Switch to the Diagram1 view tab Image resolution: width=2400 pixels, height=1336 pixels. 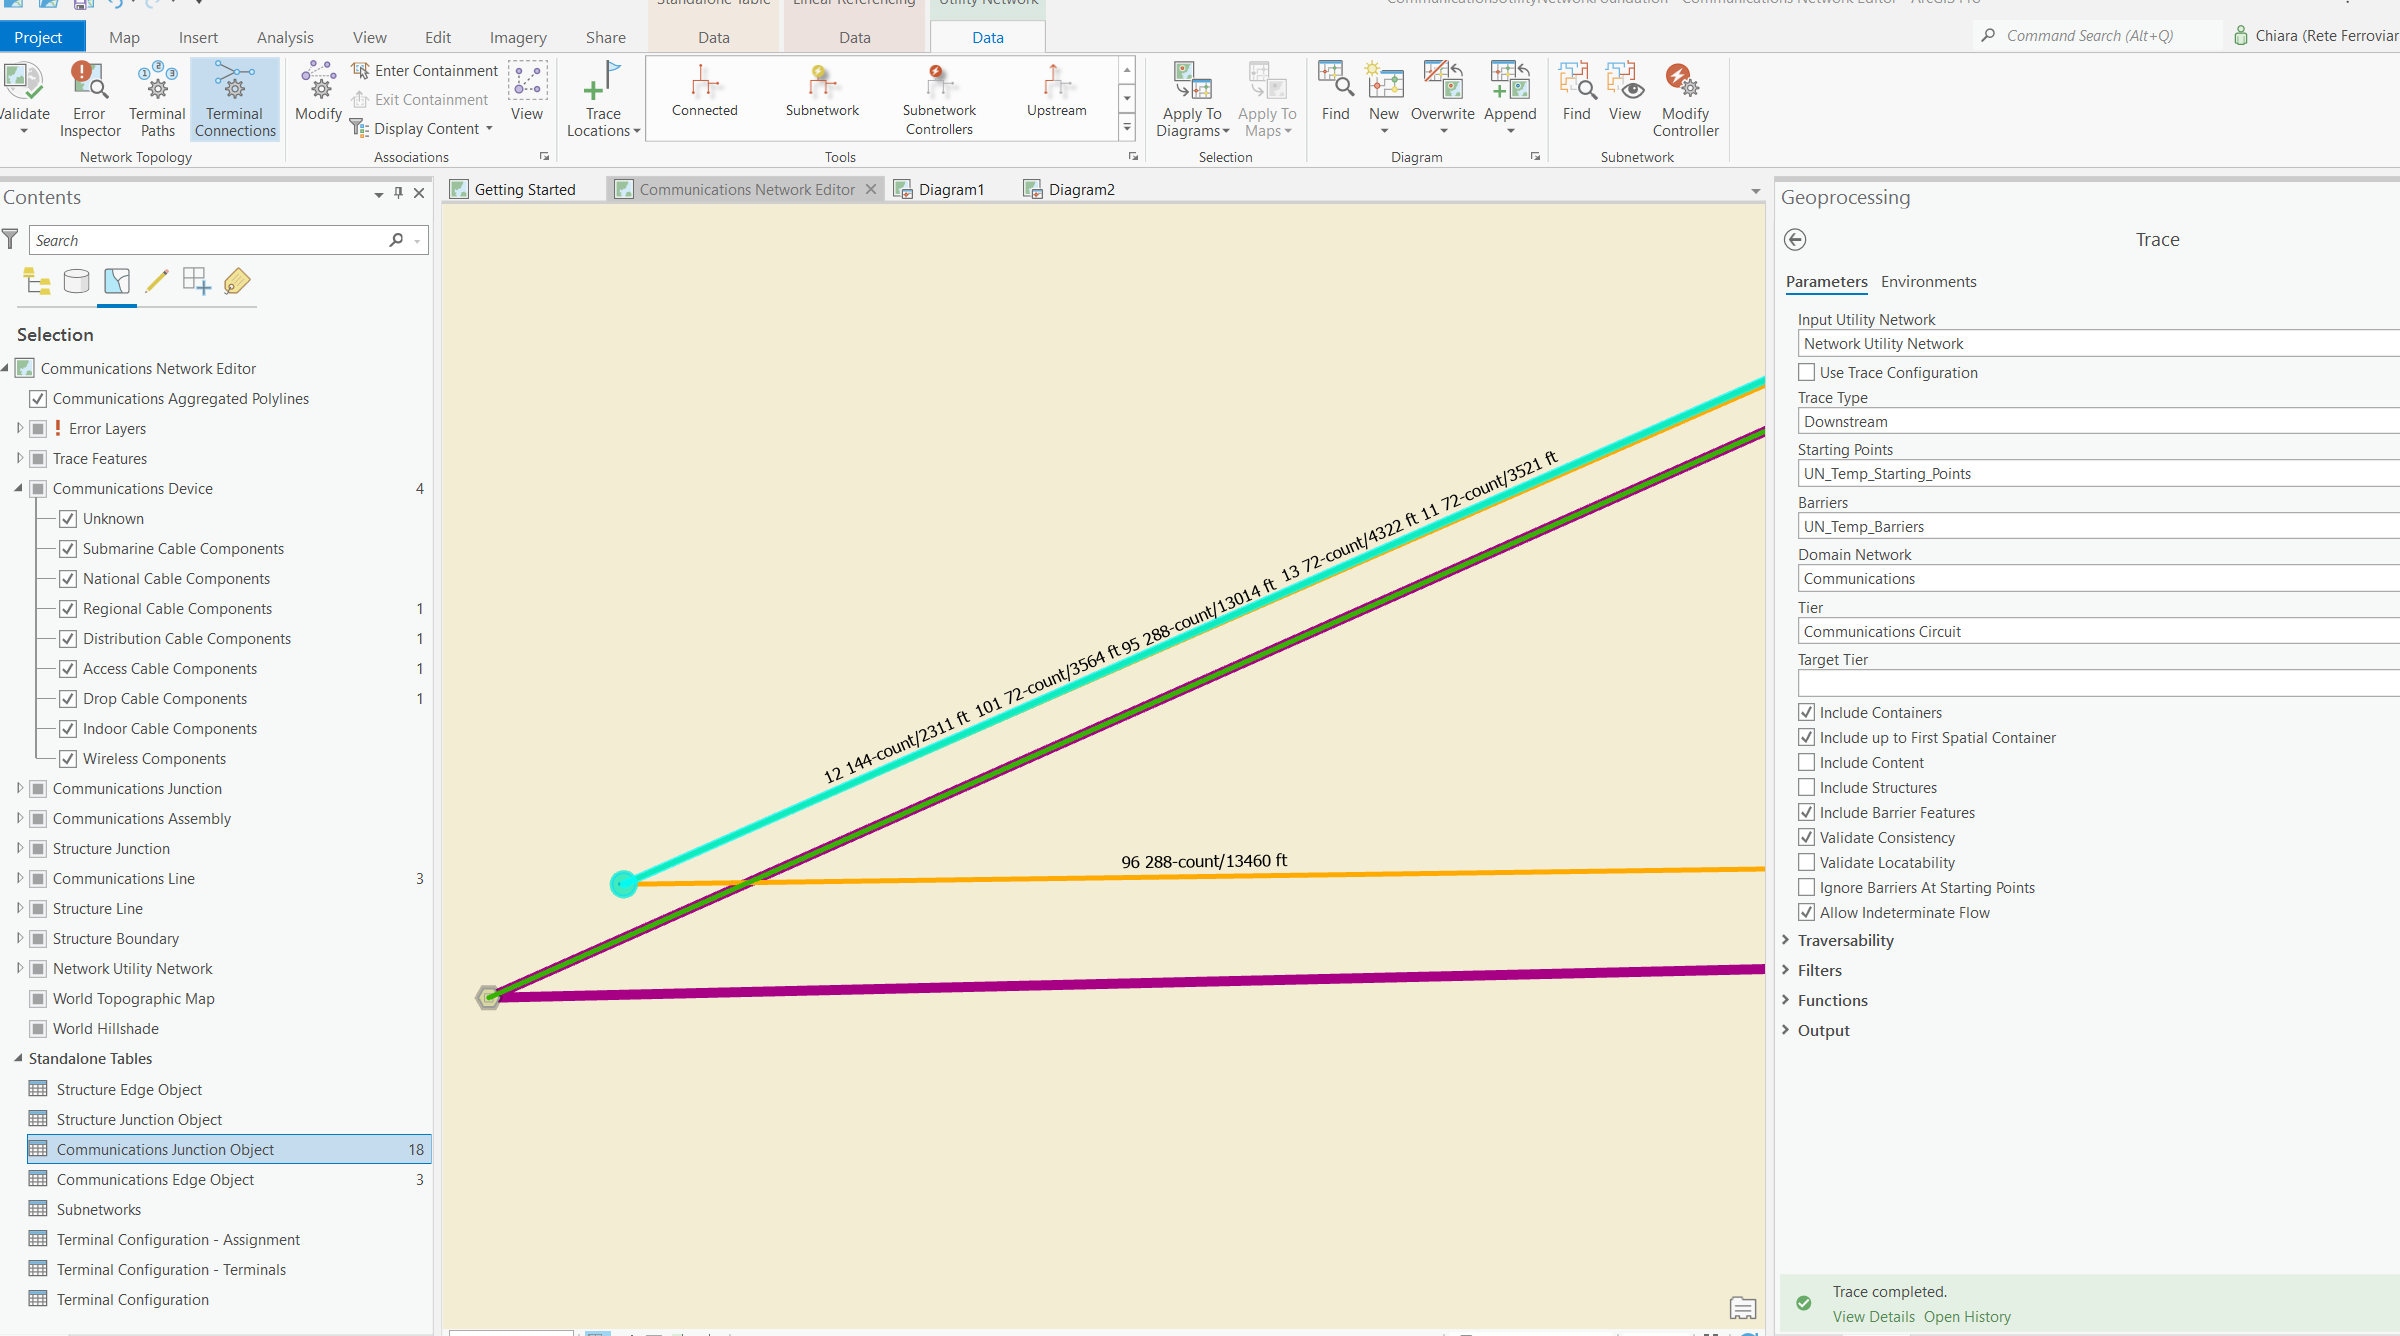950,190
